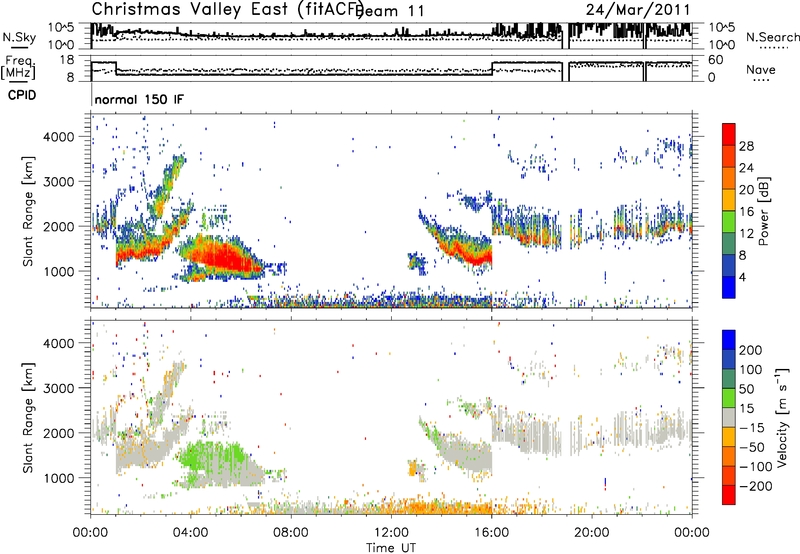800x554 pixels.
Task: Pick the red bottom velocity colorbar segment
Action: pyautogui.click(x=729, y=495)
